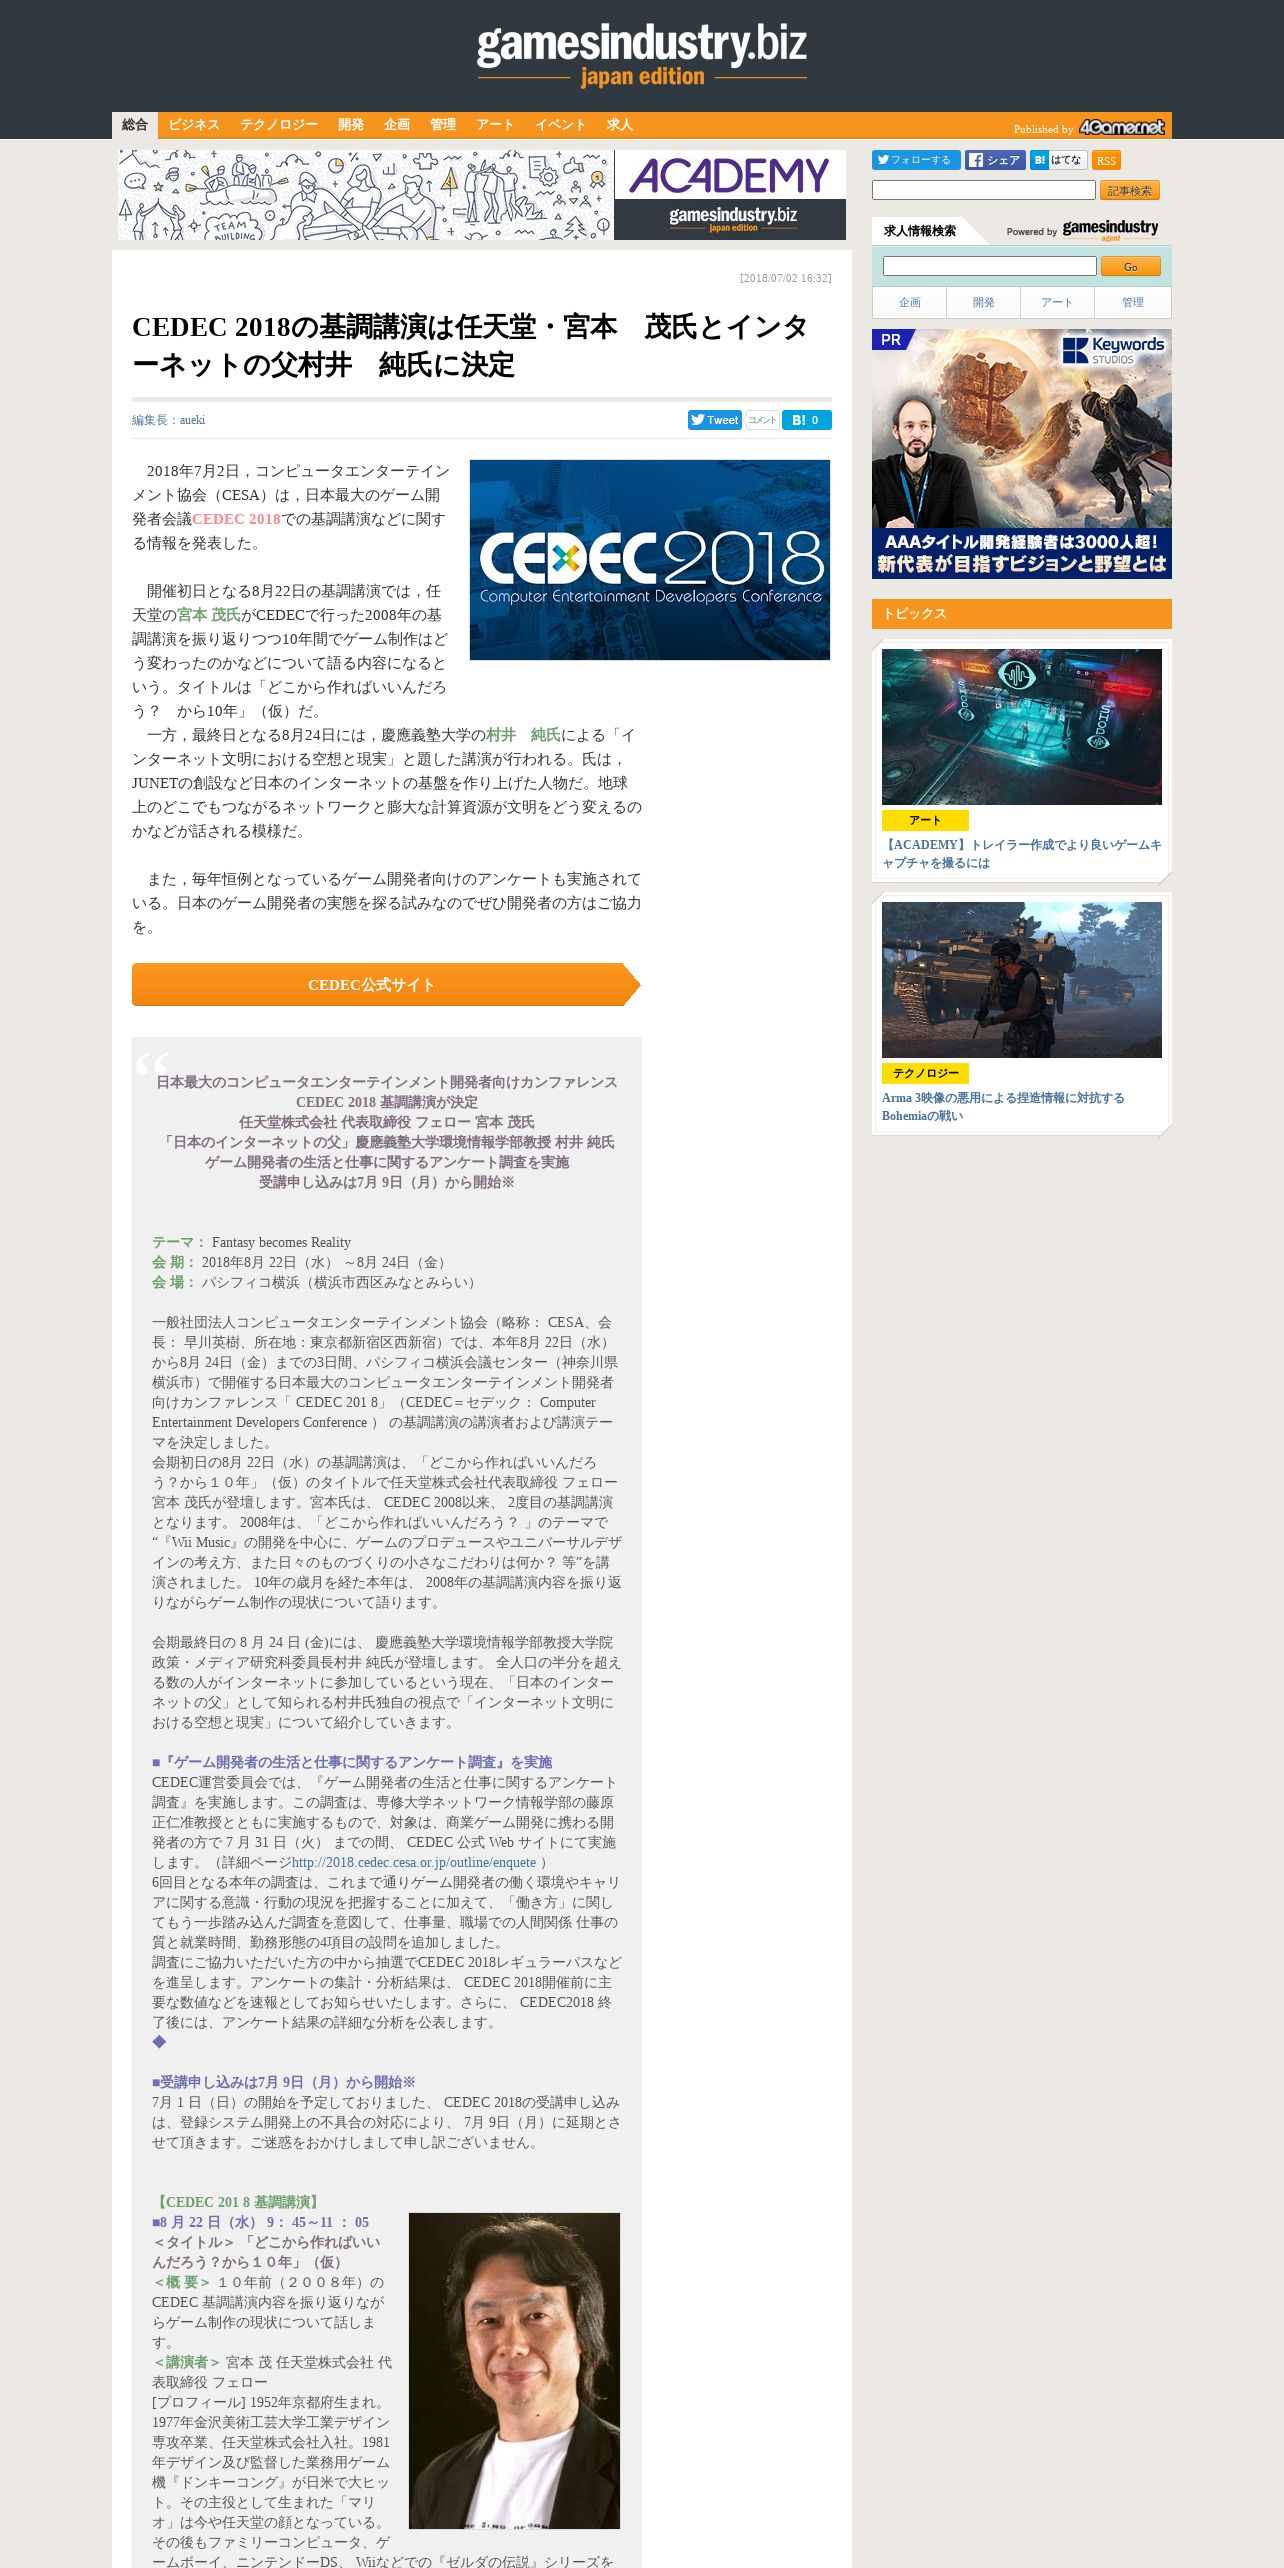The image size is (1284, 2568).
Task: Click the B! 0 Hatena count button
Action: (x=807, y=420)
